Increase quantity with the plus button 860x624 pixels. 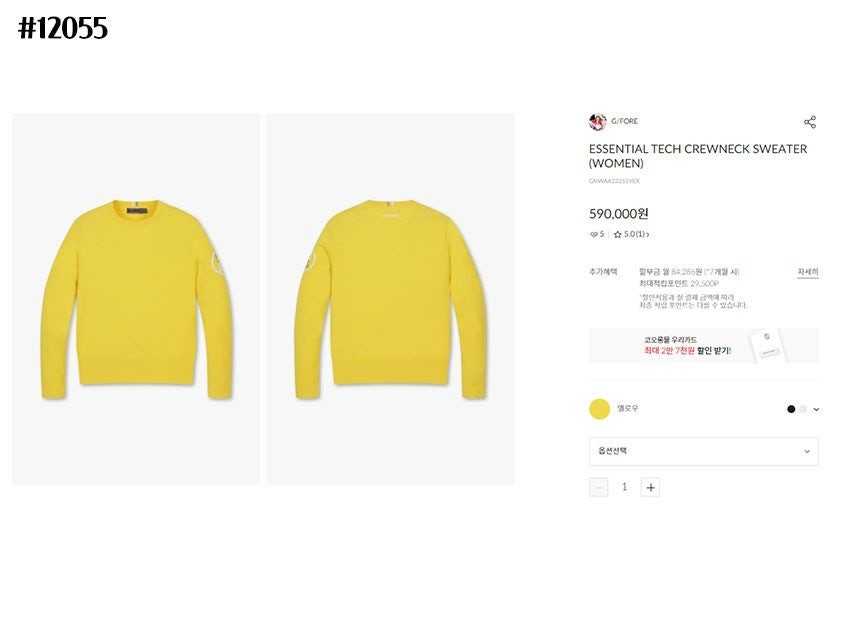pos(650,487)
